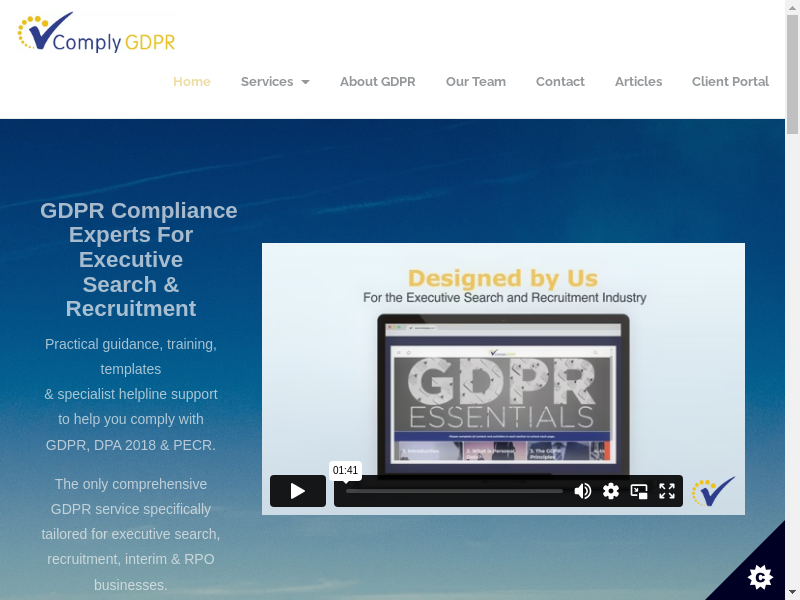Mute the video volume speaker icon
The image size is (800, 600).
point(583,491)
